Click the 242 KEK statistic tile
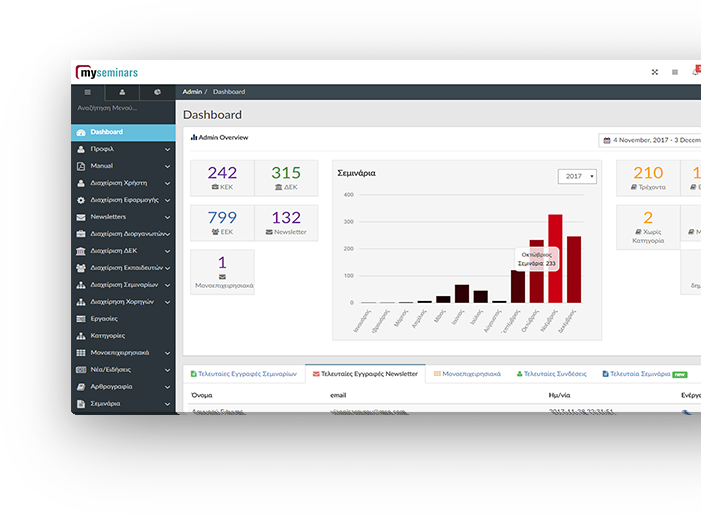The image size is (701, 515). coord(222,178)
